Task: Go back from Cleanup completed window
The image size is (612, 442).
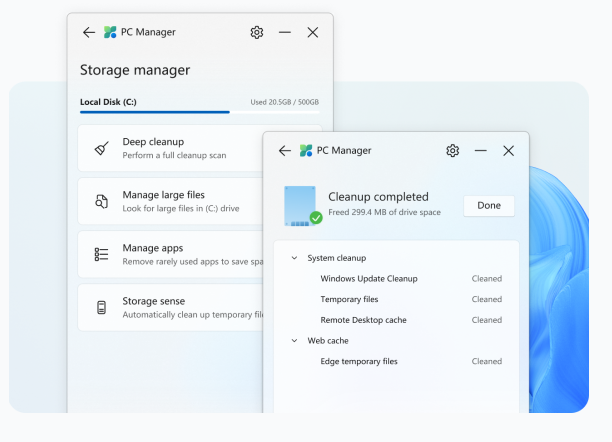Action: pyautogui.click(x=285, y=150)
